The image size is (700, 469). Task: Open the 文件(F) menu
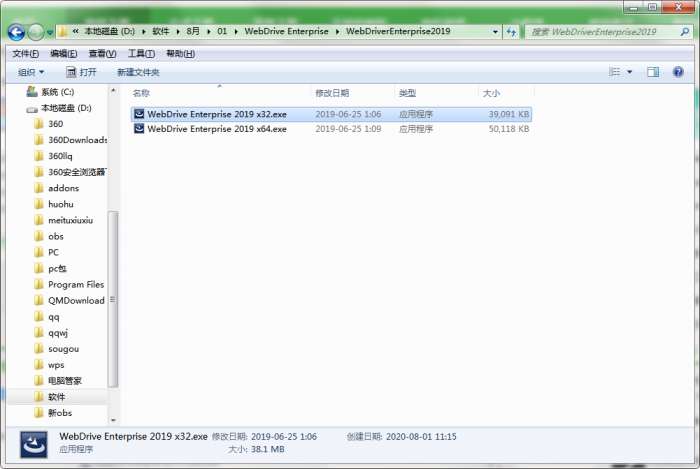[25, 54]
